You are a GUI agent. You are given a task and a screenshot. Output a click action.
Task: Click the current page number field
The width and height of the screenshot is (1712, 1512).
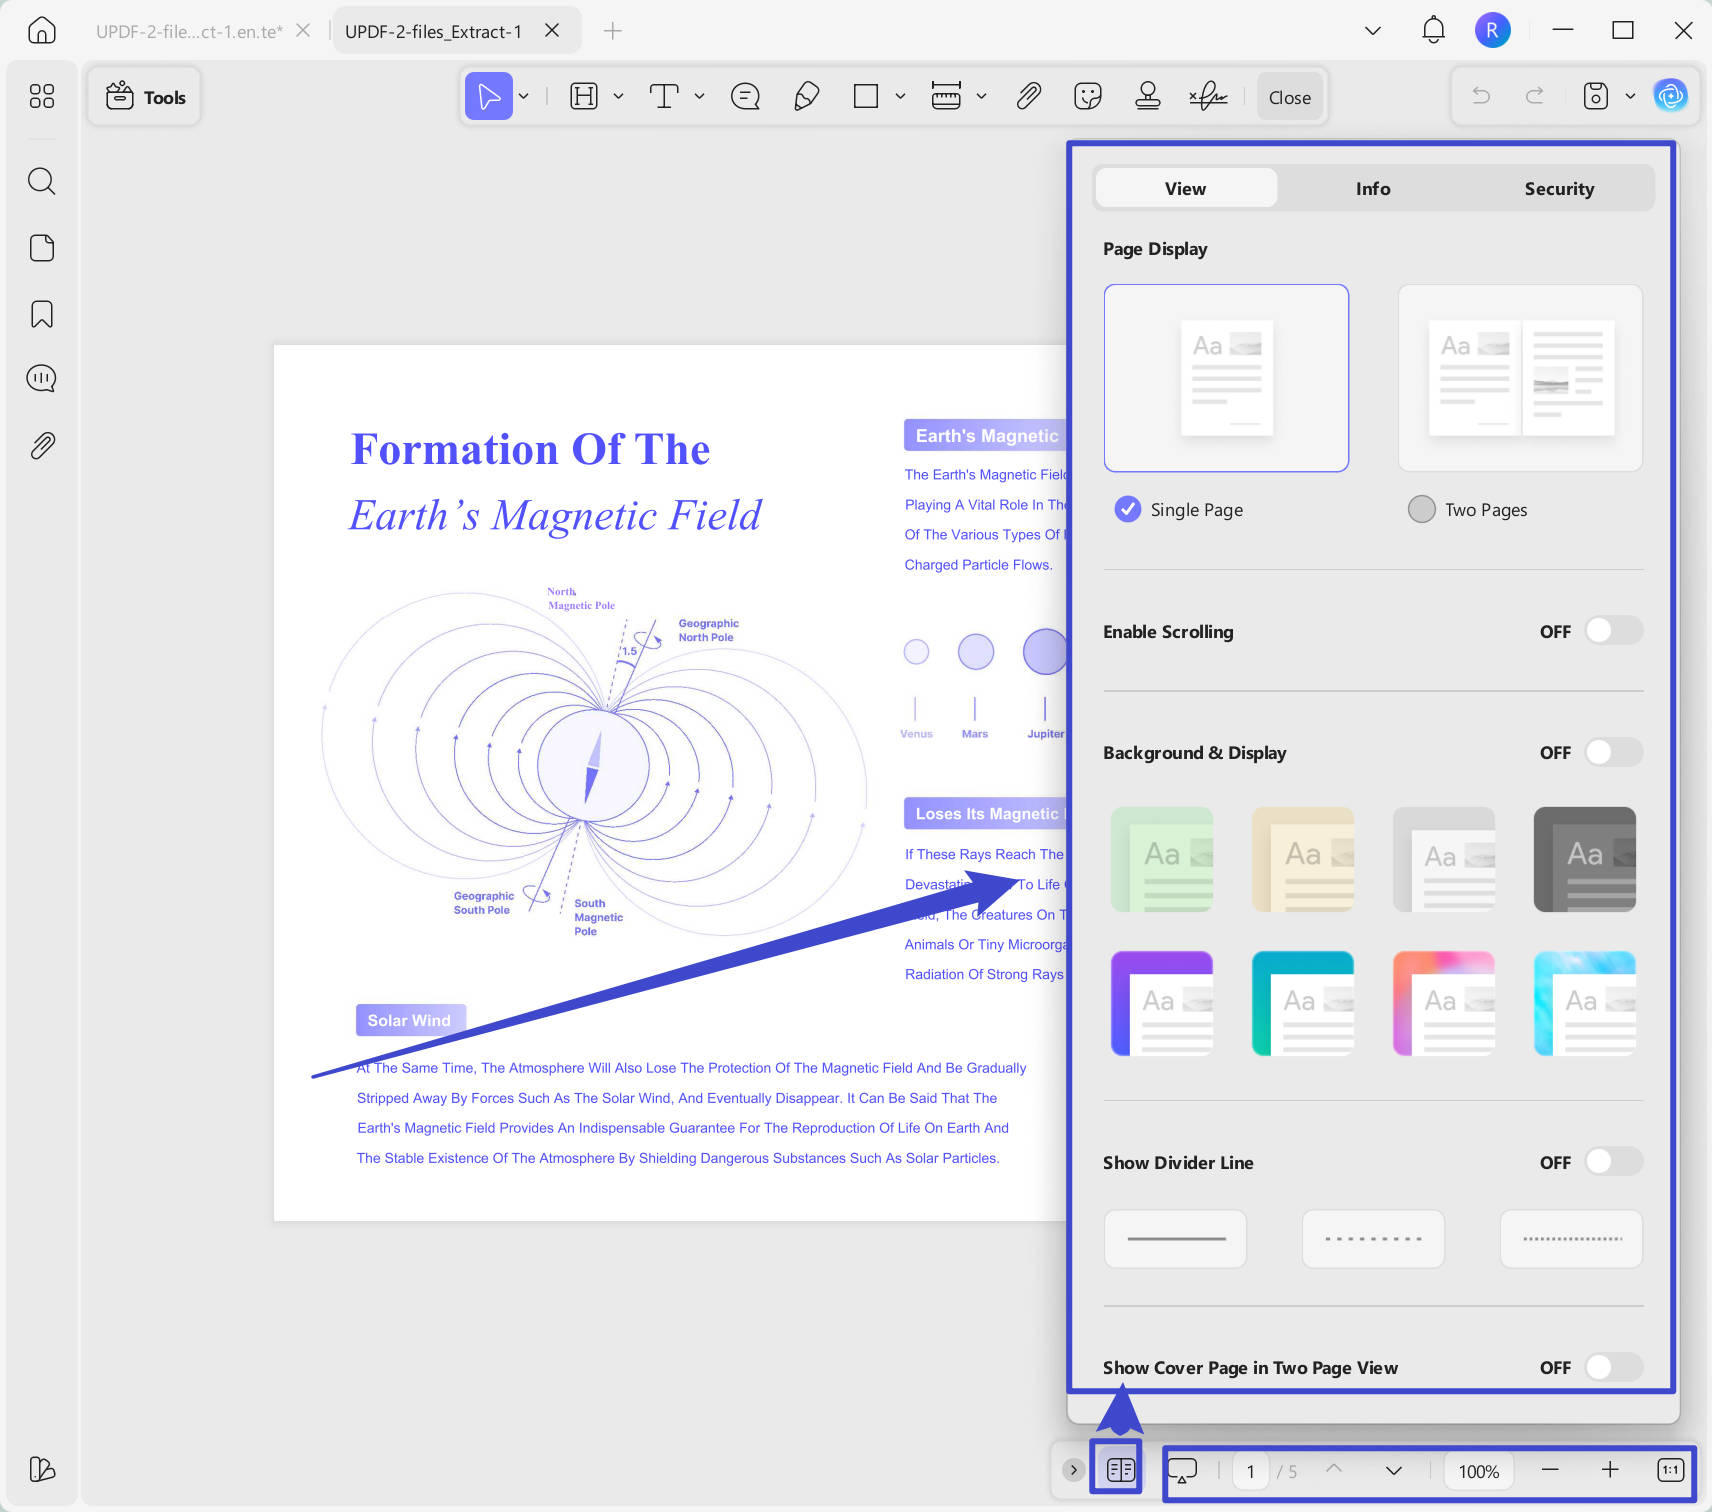point(1250,1471)
